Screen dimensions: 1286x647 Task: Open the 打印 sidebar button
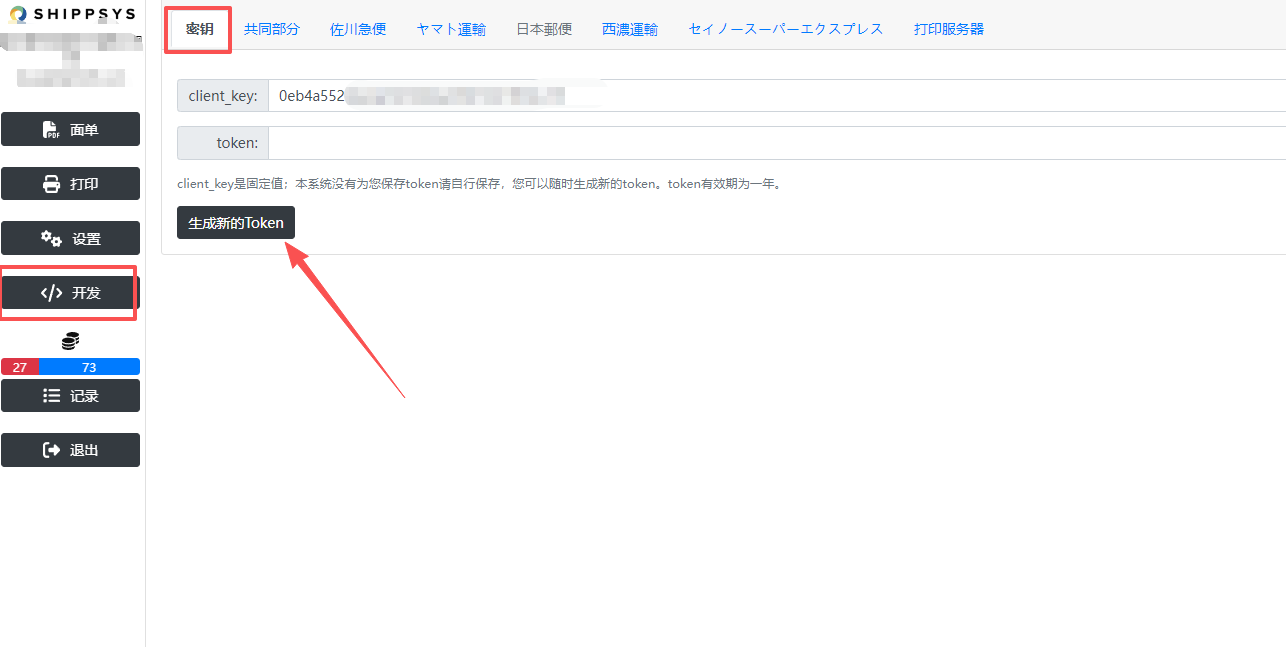70,184
